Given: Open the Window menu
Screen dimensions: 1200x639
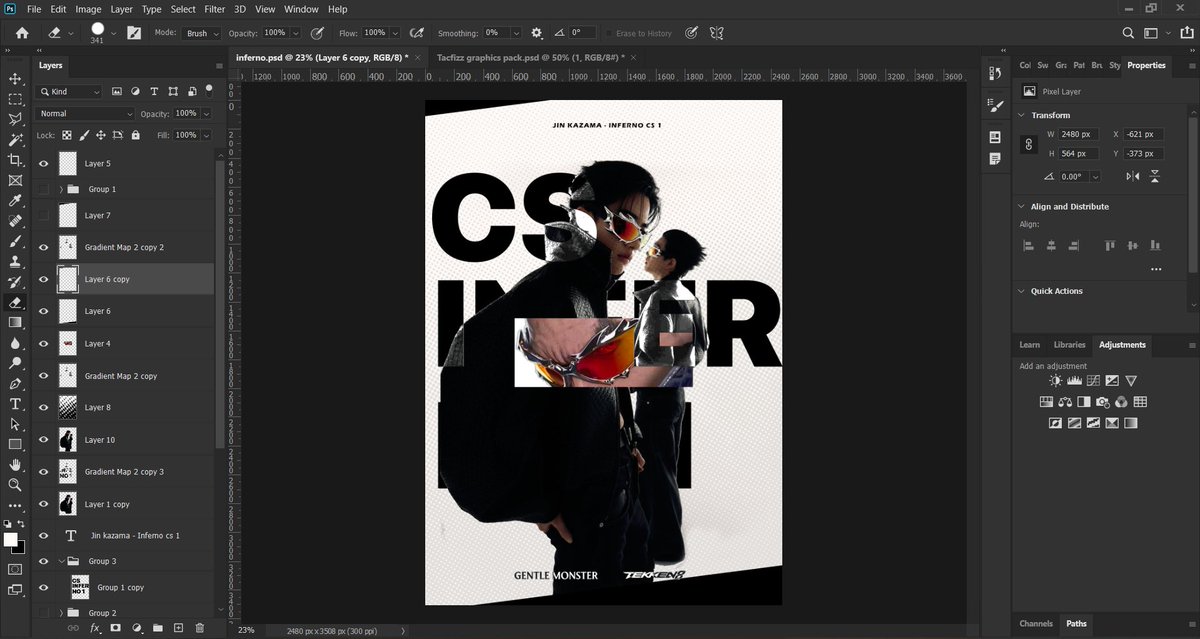Looking at the screenshot, I should click(301, 9).
